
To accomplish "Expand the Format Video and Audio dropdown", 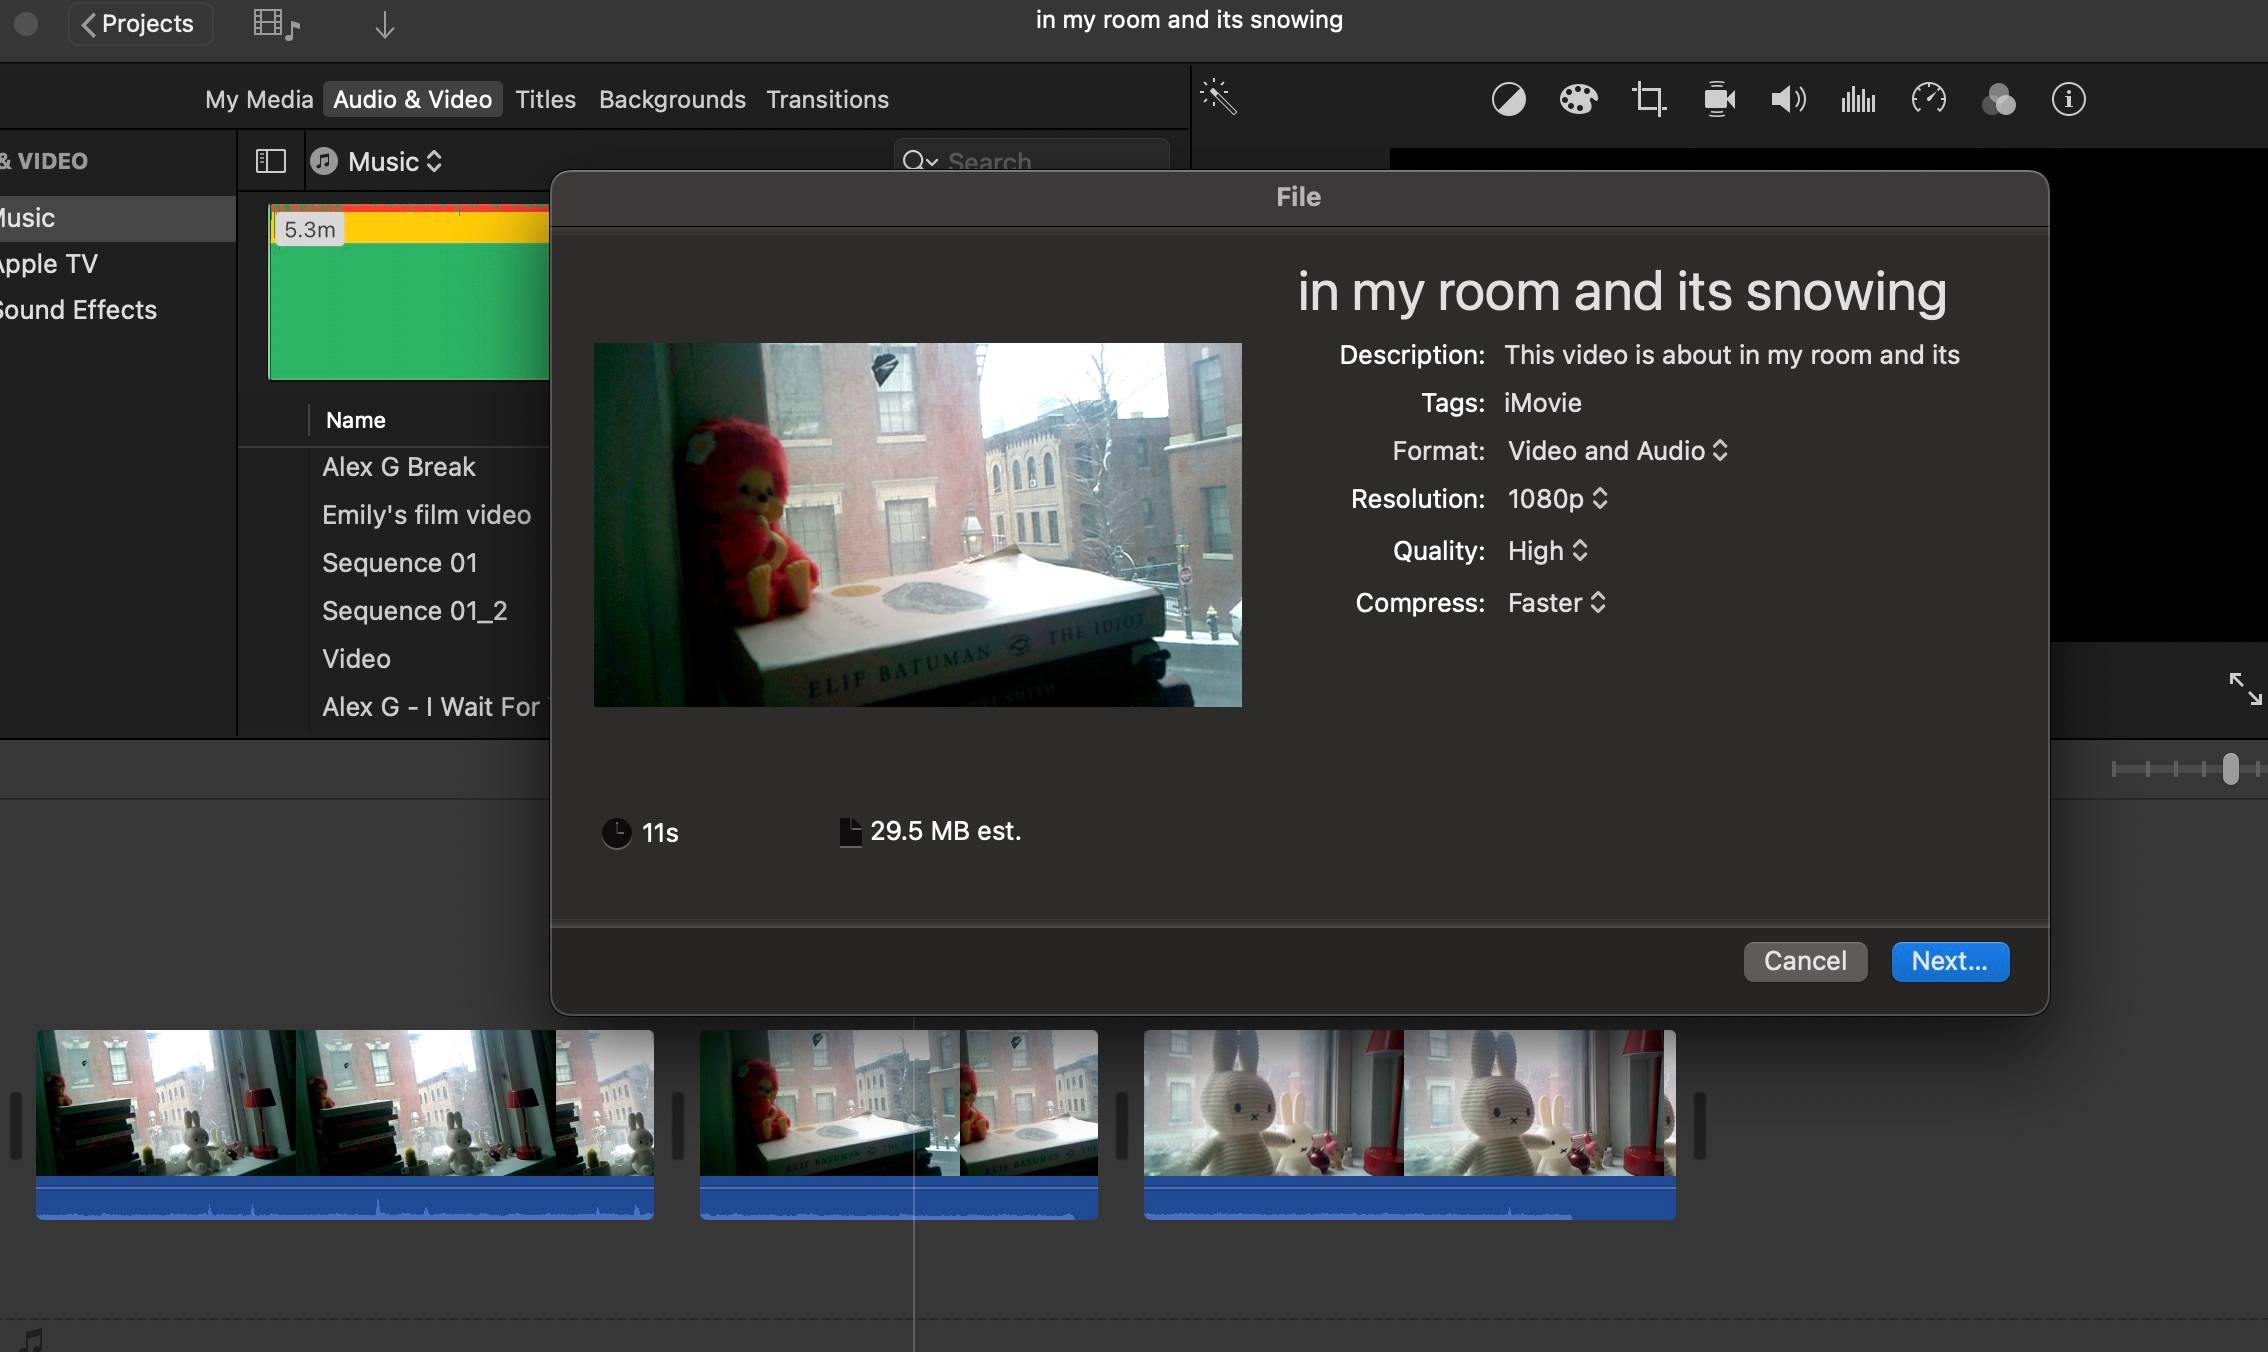I will pos(1617,451).
